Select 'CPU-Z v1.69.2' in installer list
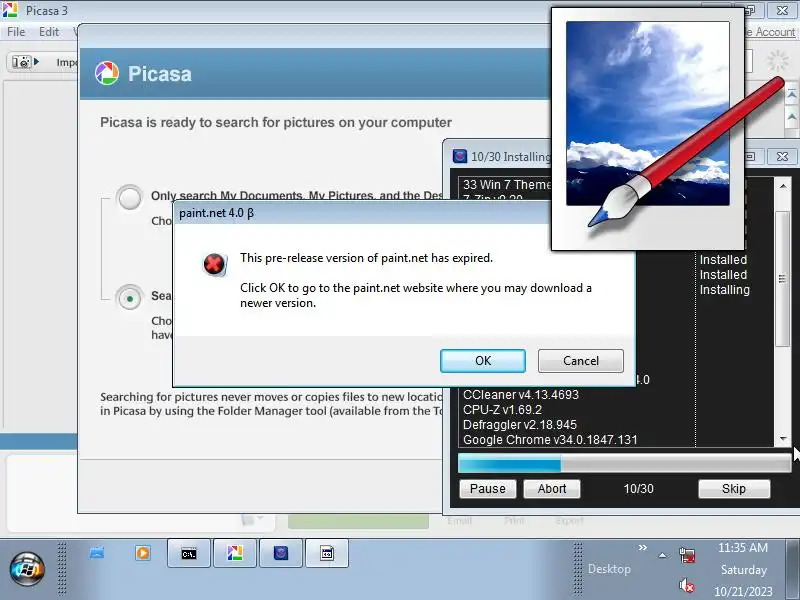Viewport: 800px width, 600px height. tap(503, 410)
